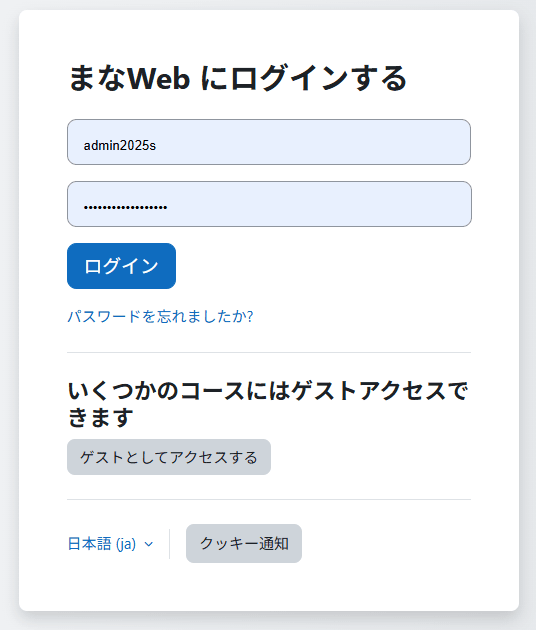The image size is (536, 630).
Task: Click the password dots in the field
Action: 125,207
